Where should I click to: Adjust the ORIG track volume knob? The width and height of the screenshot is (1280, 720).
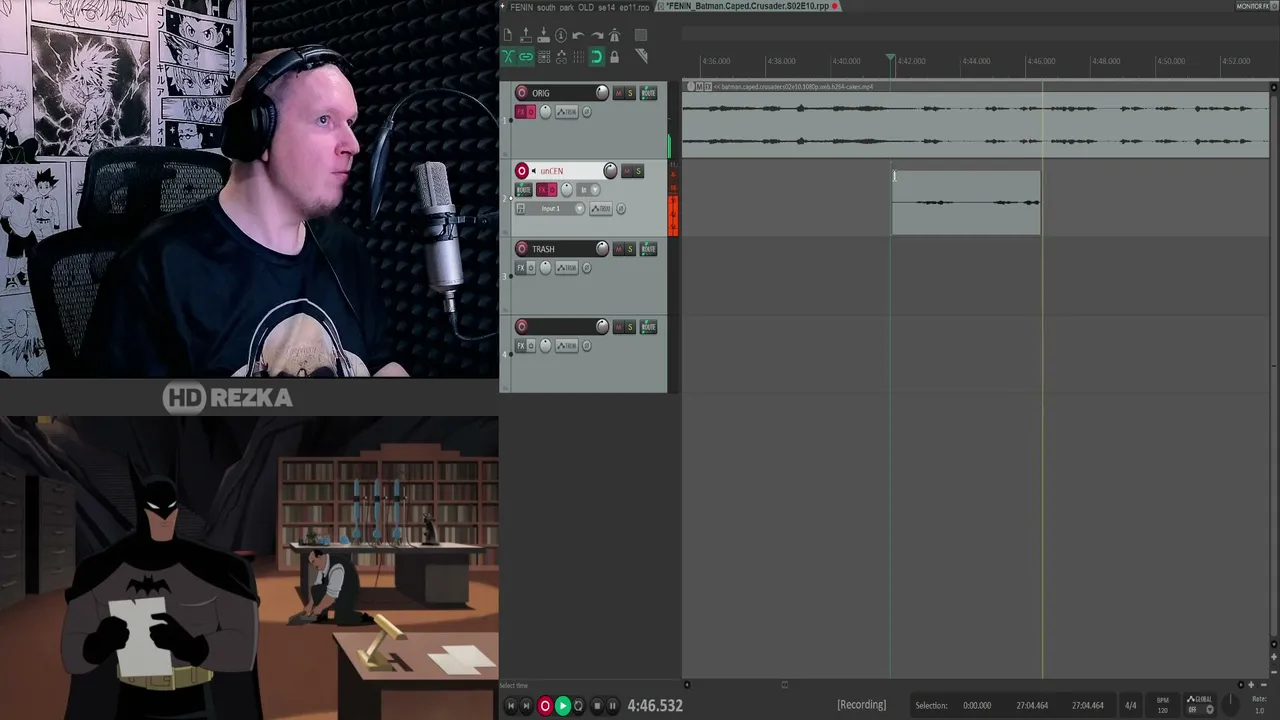[602, 93]
